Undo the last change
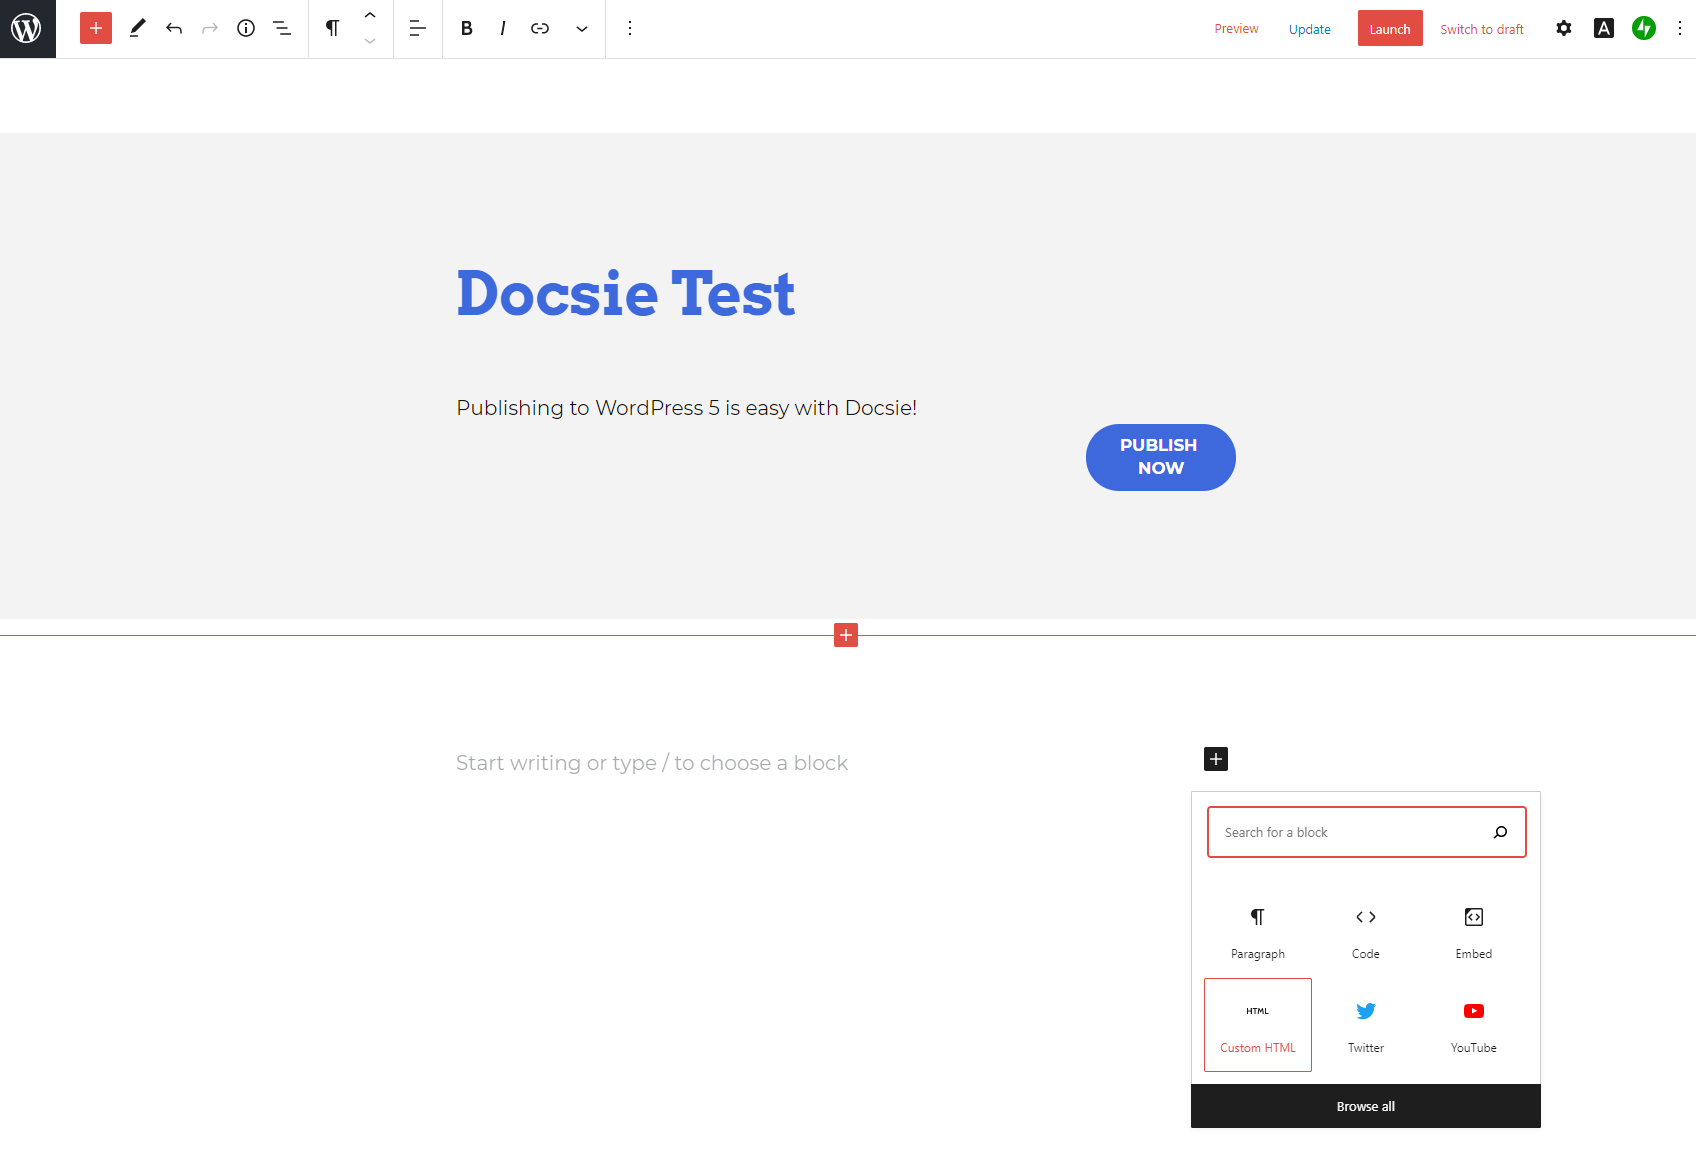The width and height of the screenshot is (1696, 1155). click(174, 28)
